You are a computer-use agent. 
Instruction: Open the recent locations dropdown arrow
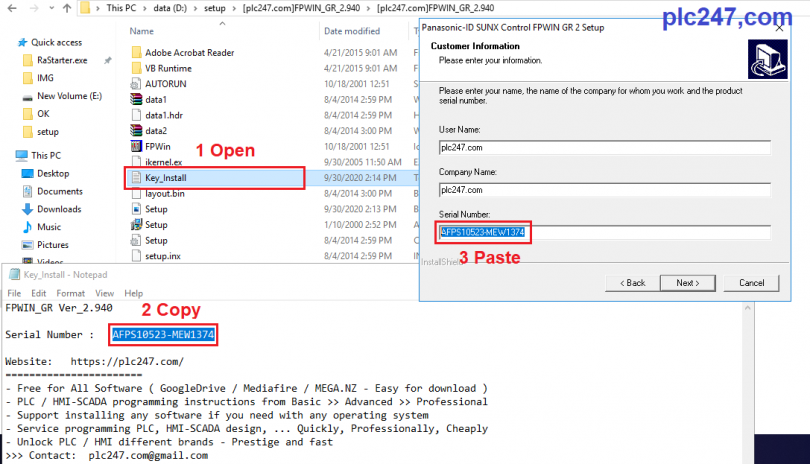point(49,9)
